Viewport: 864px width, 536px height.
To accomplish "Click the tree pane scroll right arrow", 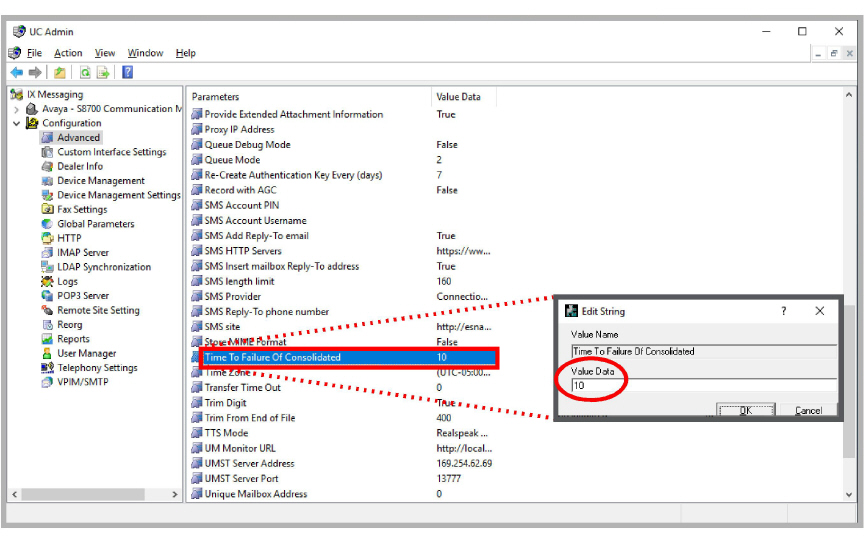I will pos(175,495).
